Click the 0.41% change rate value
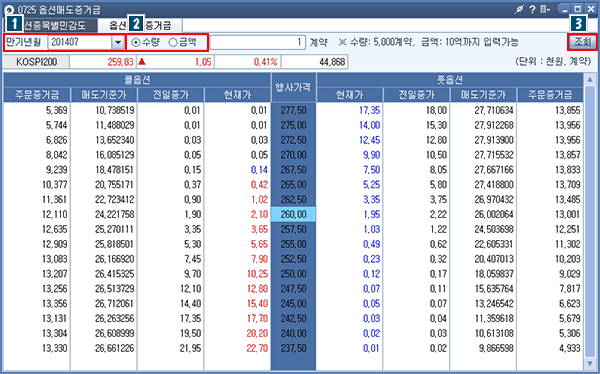This screenshot has width=600, height=374. pos(266,62)
